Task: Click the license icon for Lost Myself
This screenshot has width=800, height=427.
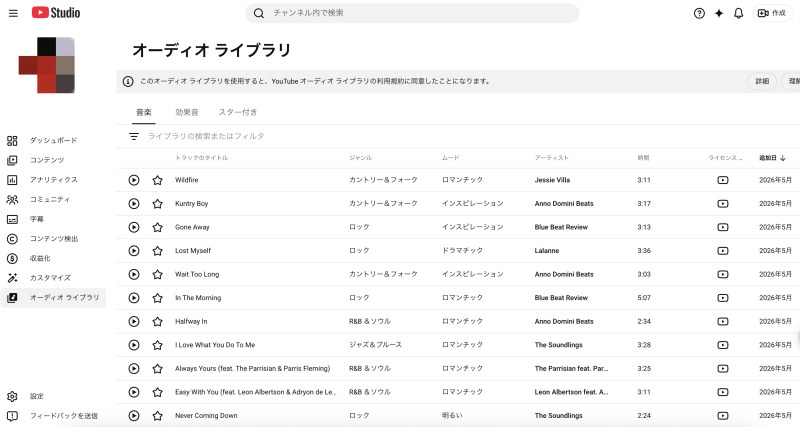Action: [723, 250]
